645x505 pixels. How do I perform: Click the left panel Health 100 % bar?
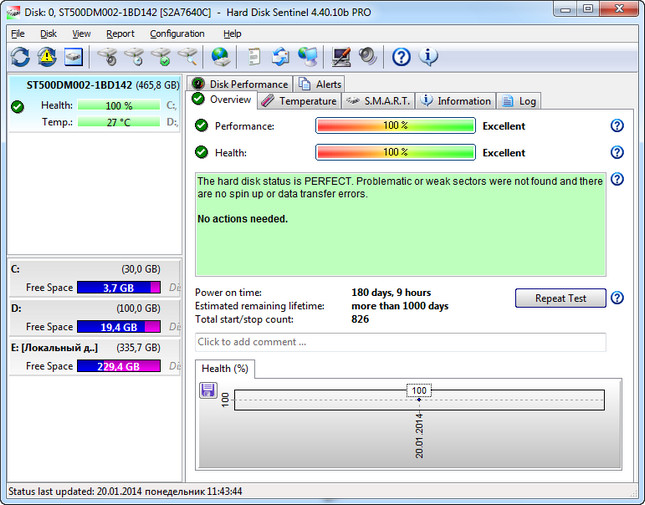(118, 106)
